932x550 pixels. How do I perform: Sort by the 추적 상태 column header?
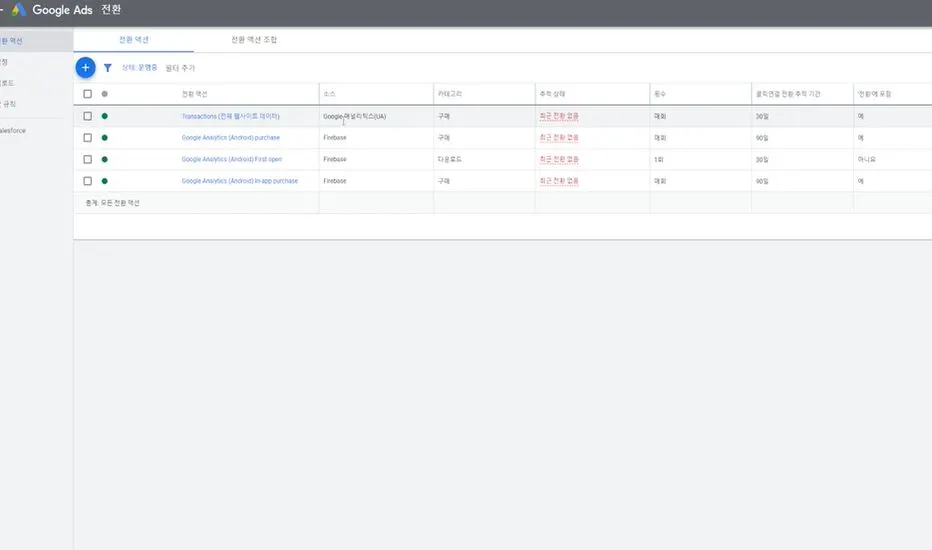pyautogui.click(x=552, y=94)
